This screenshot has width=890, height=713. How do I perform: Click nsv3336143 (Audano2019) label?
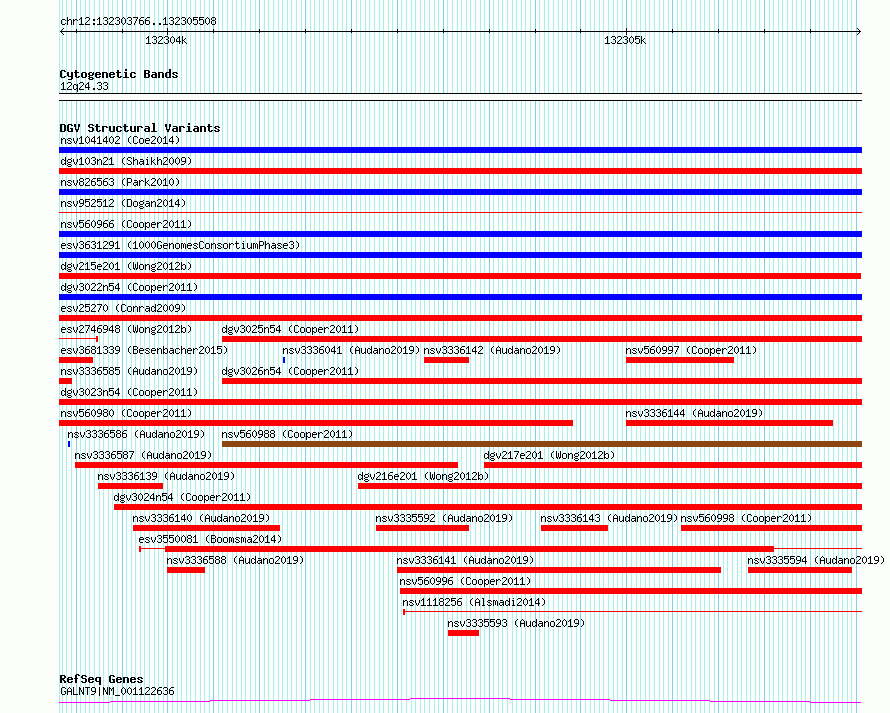tap(609, 518)
